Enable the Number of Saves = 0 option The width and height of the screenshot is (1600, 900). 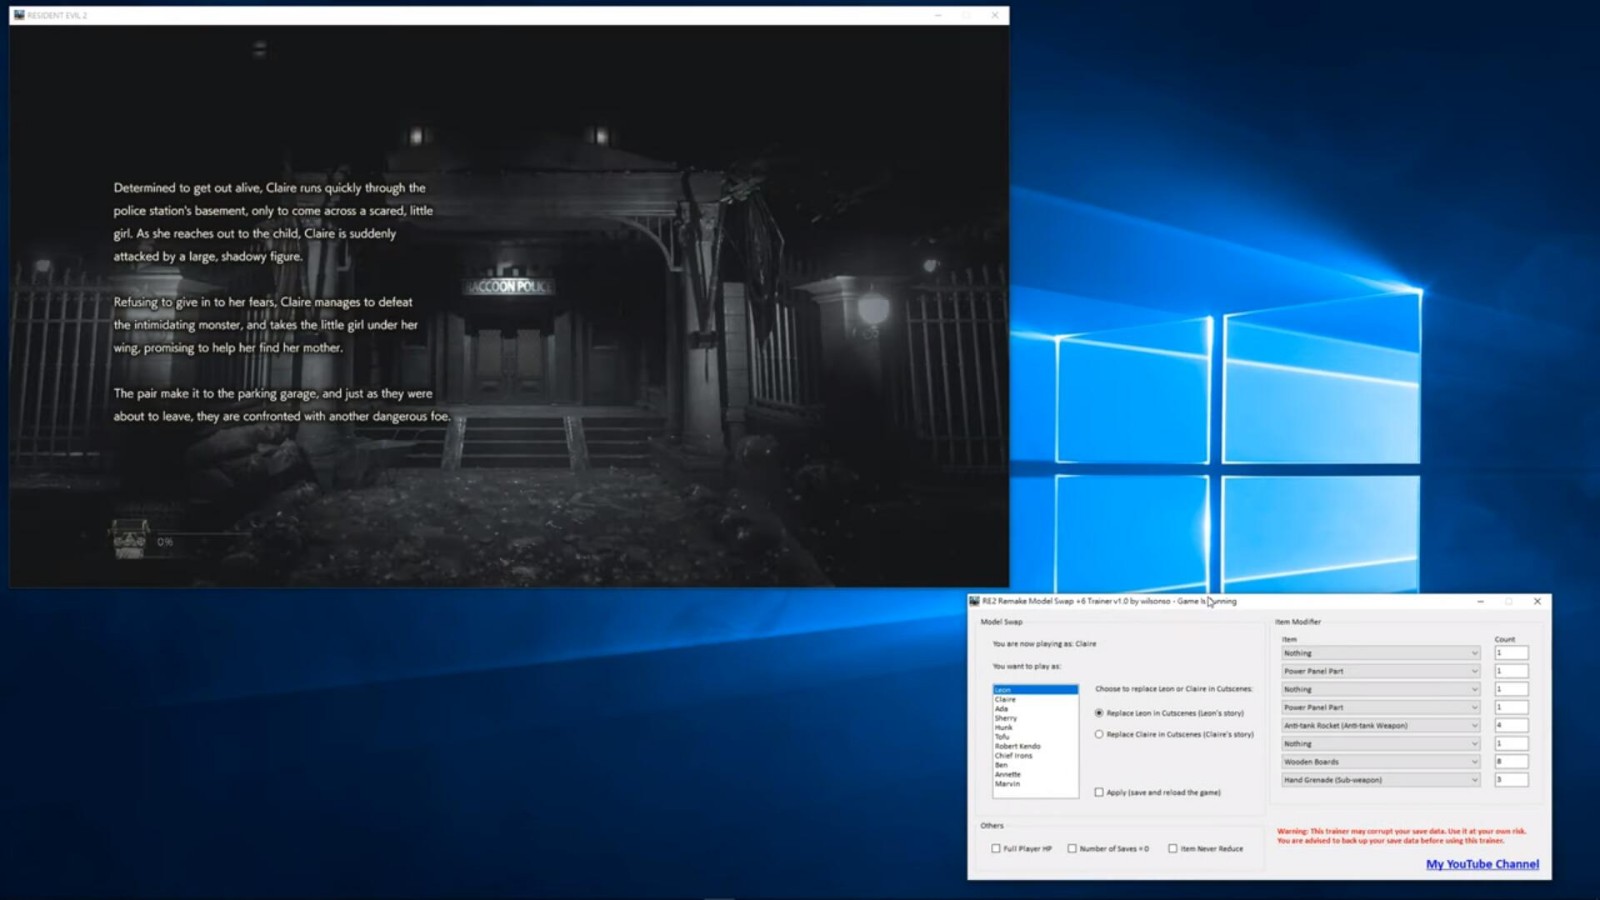tap(1072, 848)
